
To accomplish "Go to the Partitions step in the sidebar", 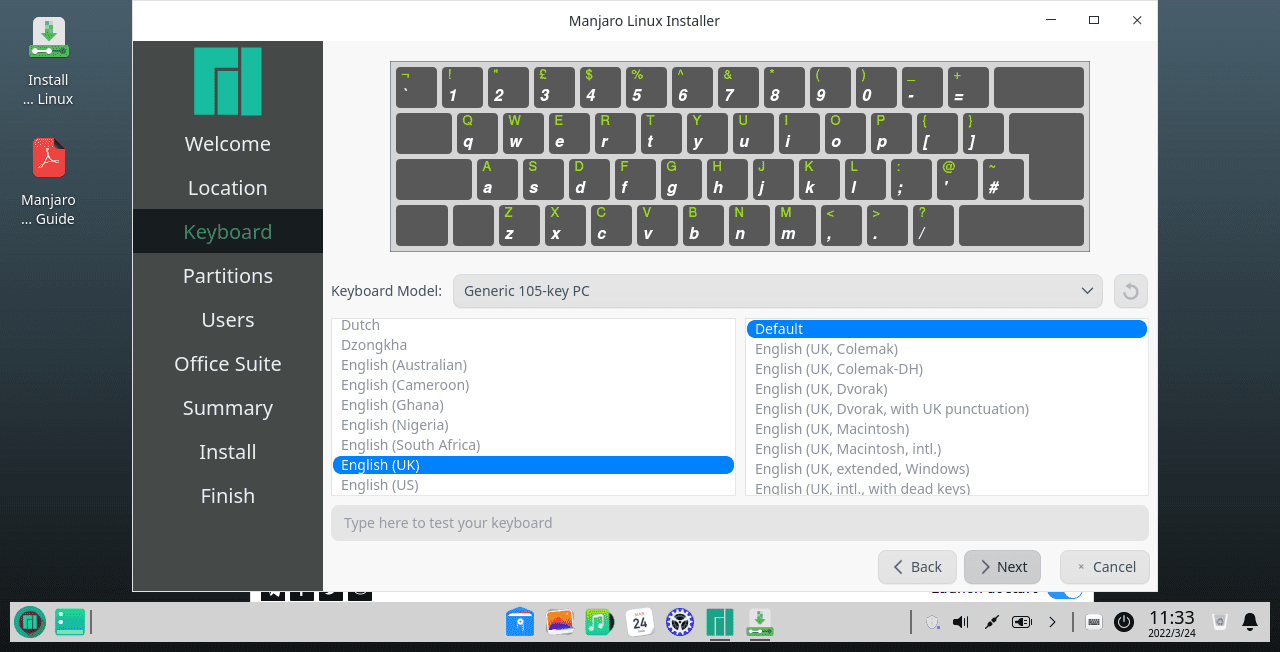I will tap(227, 275).
